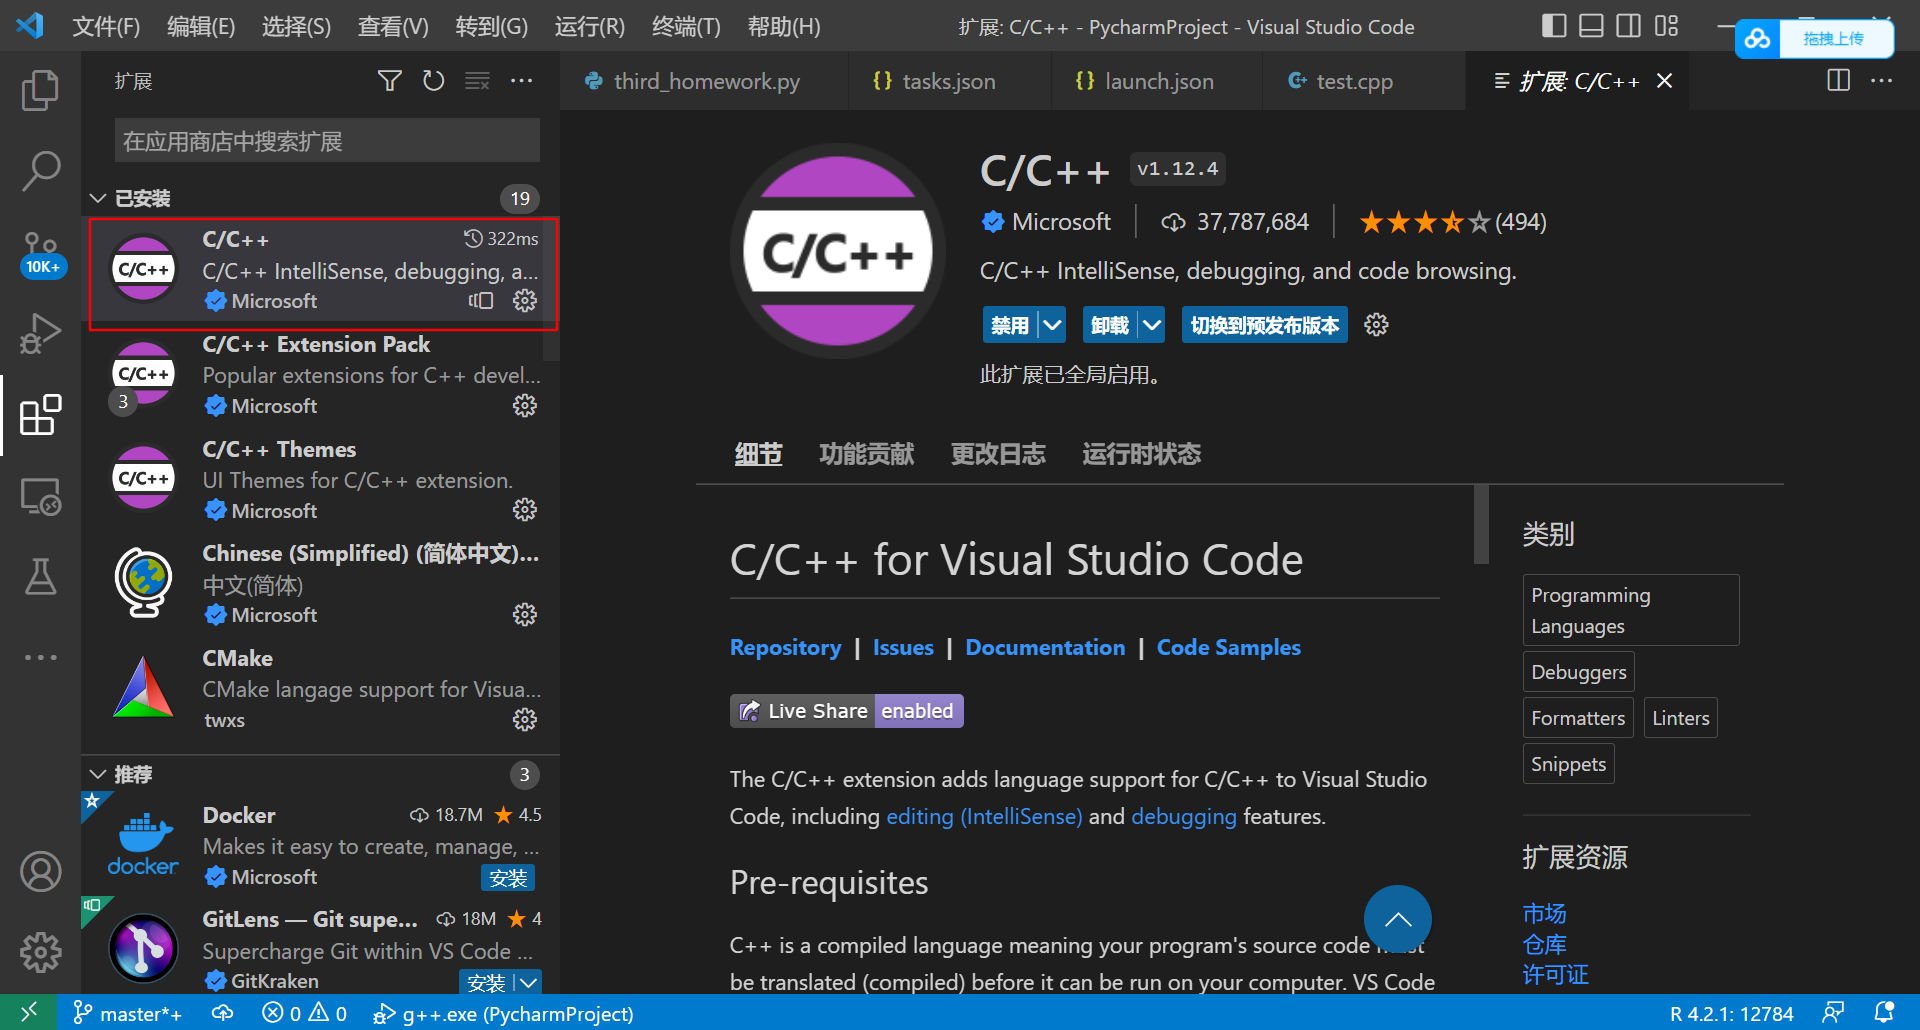Open the Run and Debug view
Image resolution: width=1920 pixels, height=1030 pixels.
(40, 334)
